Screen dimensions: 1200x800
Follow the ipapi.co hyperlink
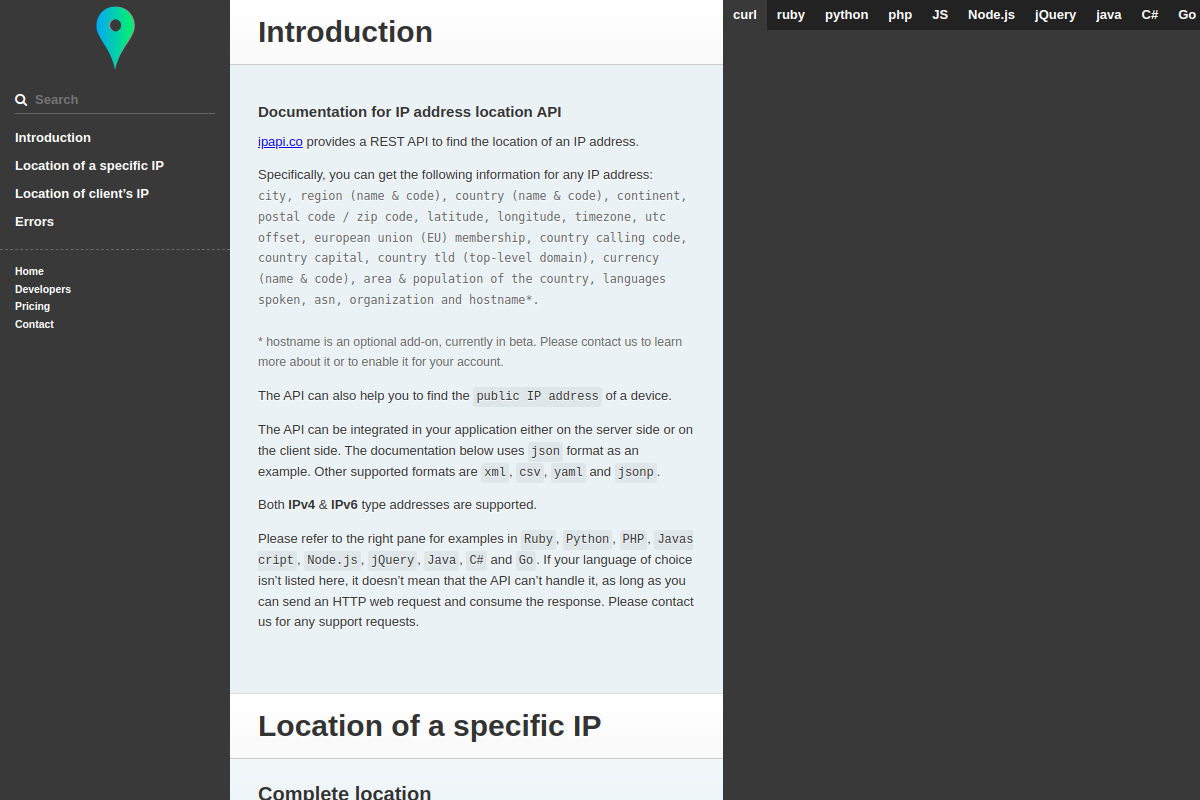point(280,141)
